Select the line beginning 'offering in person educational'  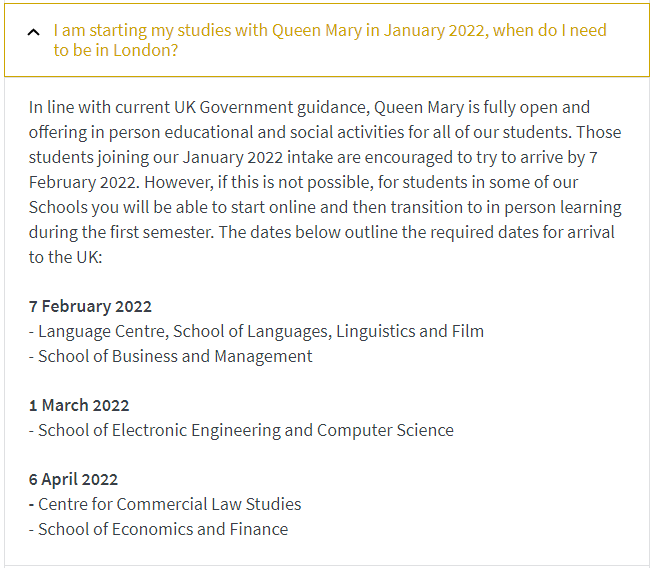tap(325, 132)
